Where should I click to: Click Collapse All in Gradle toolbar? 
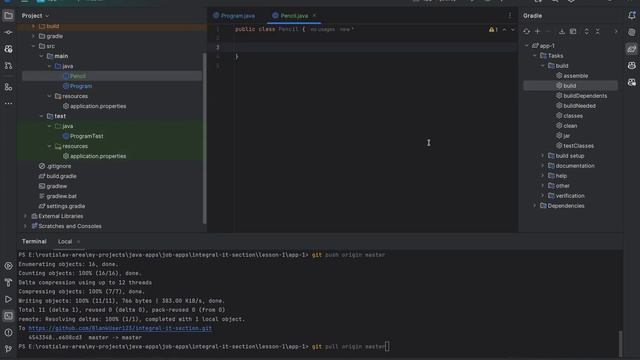point(598,31)
